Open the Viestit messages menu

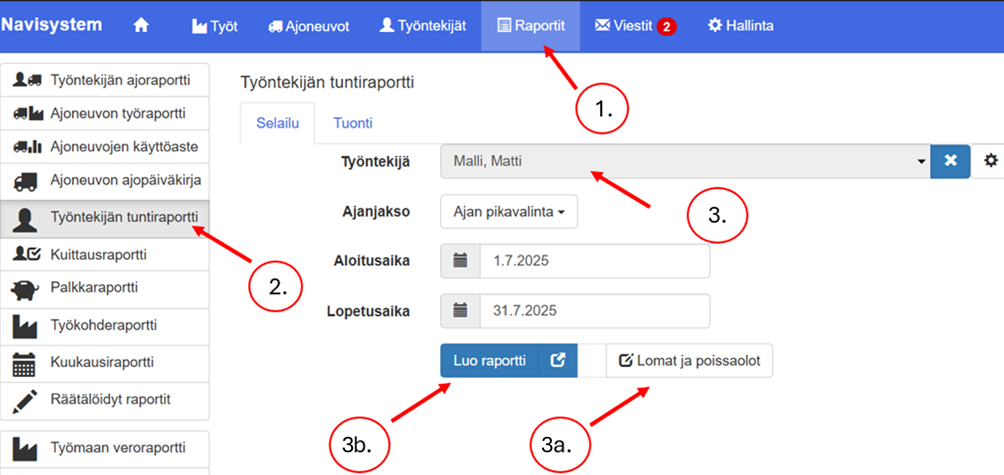(x=635, y=26)
